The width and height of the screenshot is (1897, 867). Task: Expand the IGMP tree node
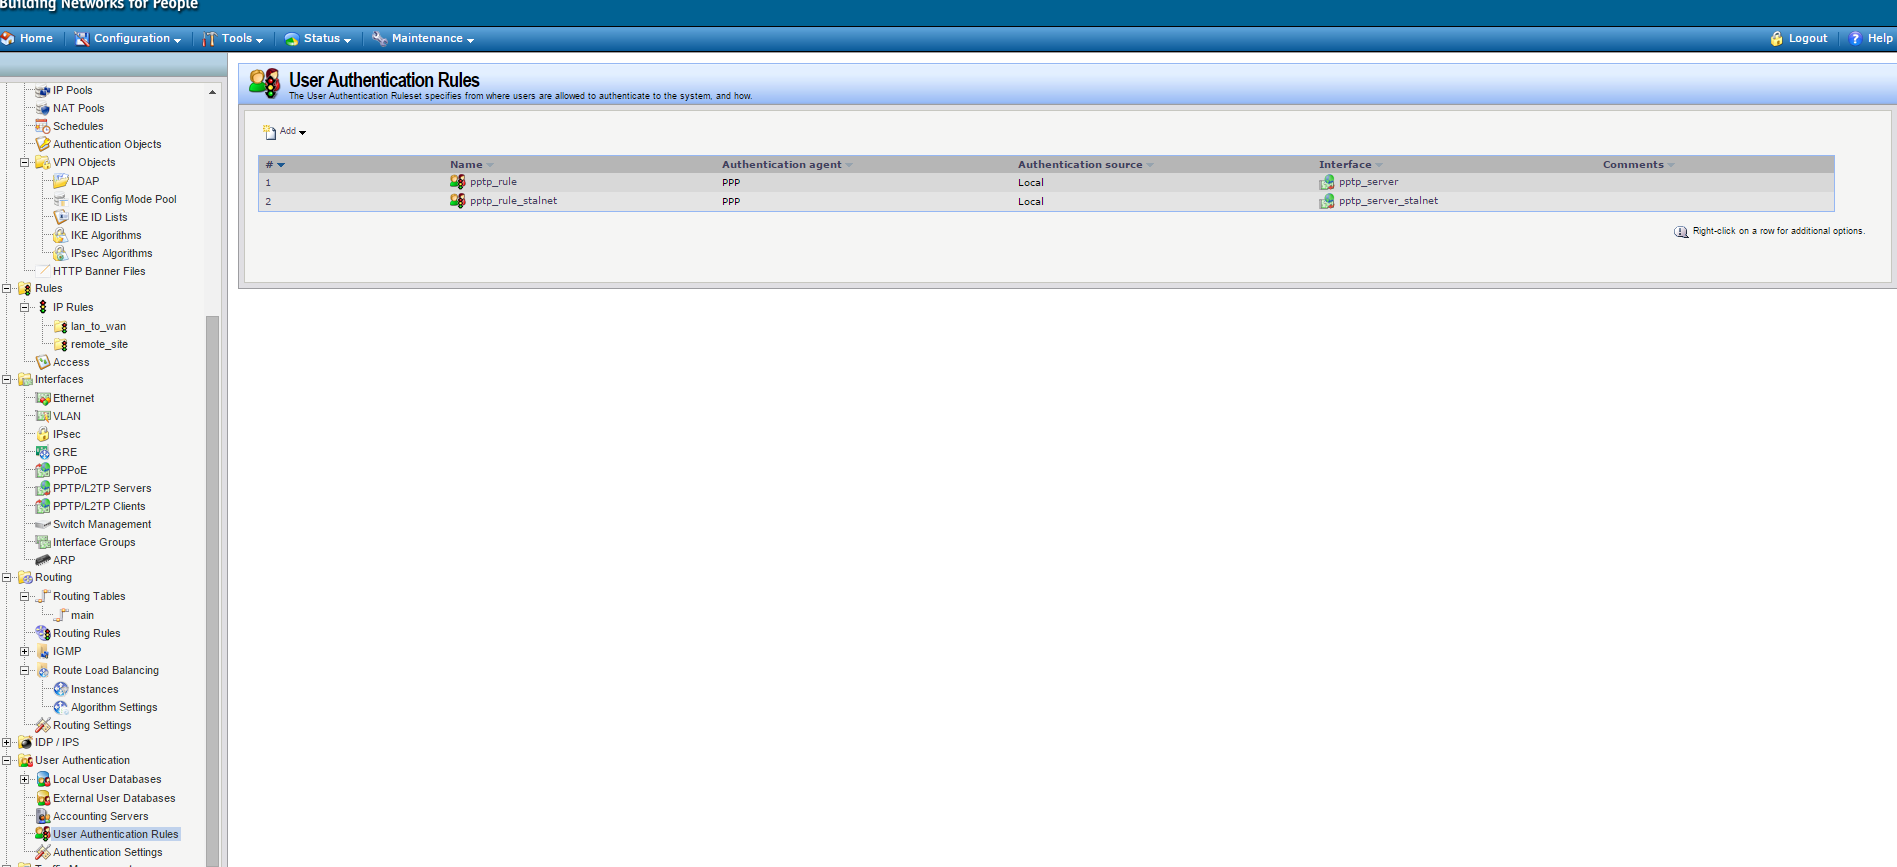click(25, 651)
